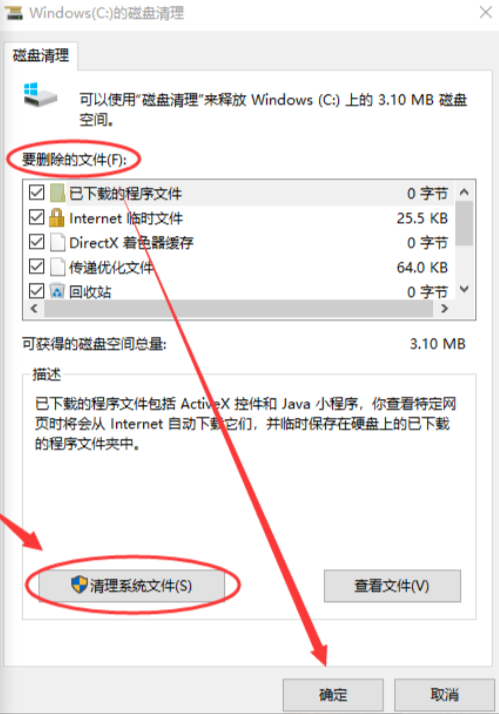Click the 传递优化文件 file icon
Viewport: 499px width, 714px height.
pos(57,267)
